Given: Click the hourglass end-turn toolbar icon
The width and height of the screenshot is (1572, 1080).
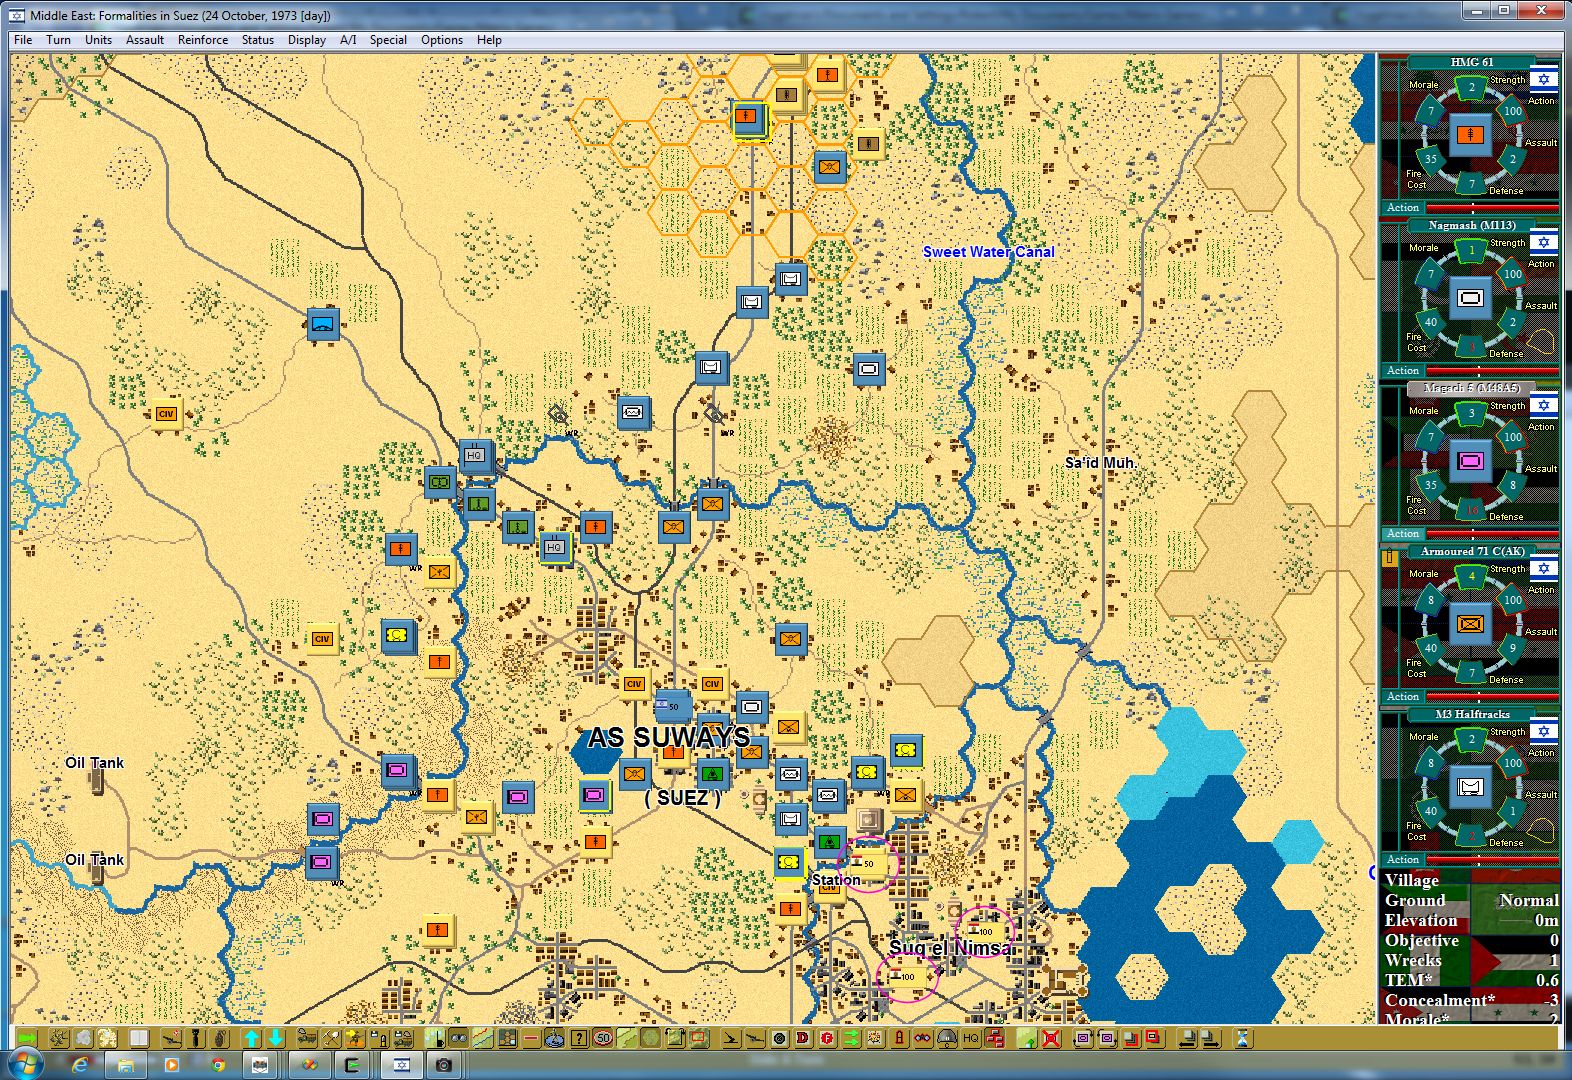Looking at the screenshot, I should click(x=1242, y=1038).
